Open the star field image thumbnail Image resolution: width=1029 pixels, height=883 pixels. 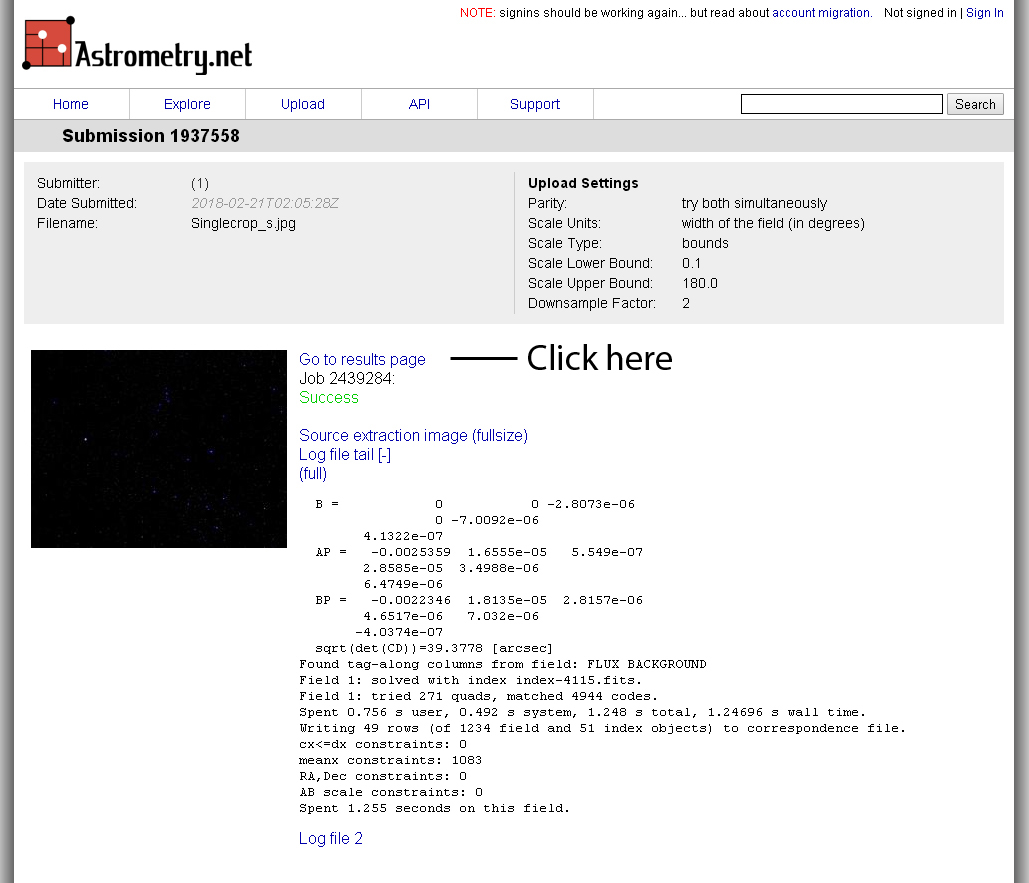159,449
